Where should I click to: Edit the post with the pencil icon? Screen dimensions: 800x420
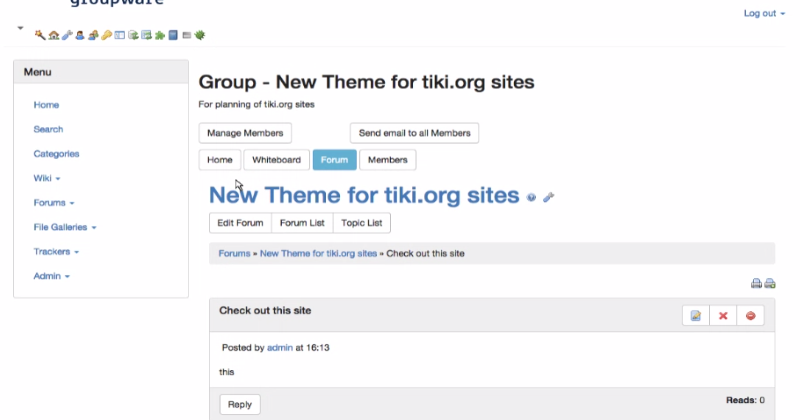click(696, 315)
